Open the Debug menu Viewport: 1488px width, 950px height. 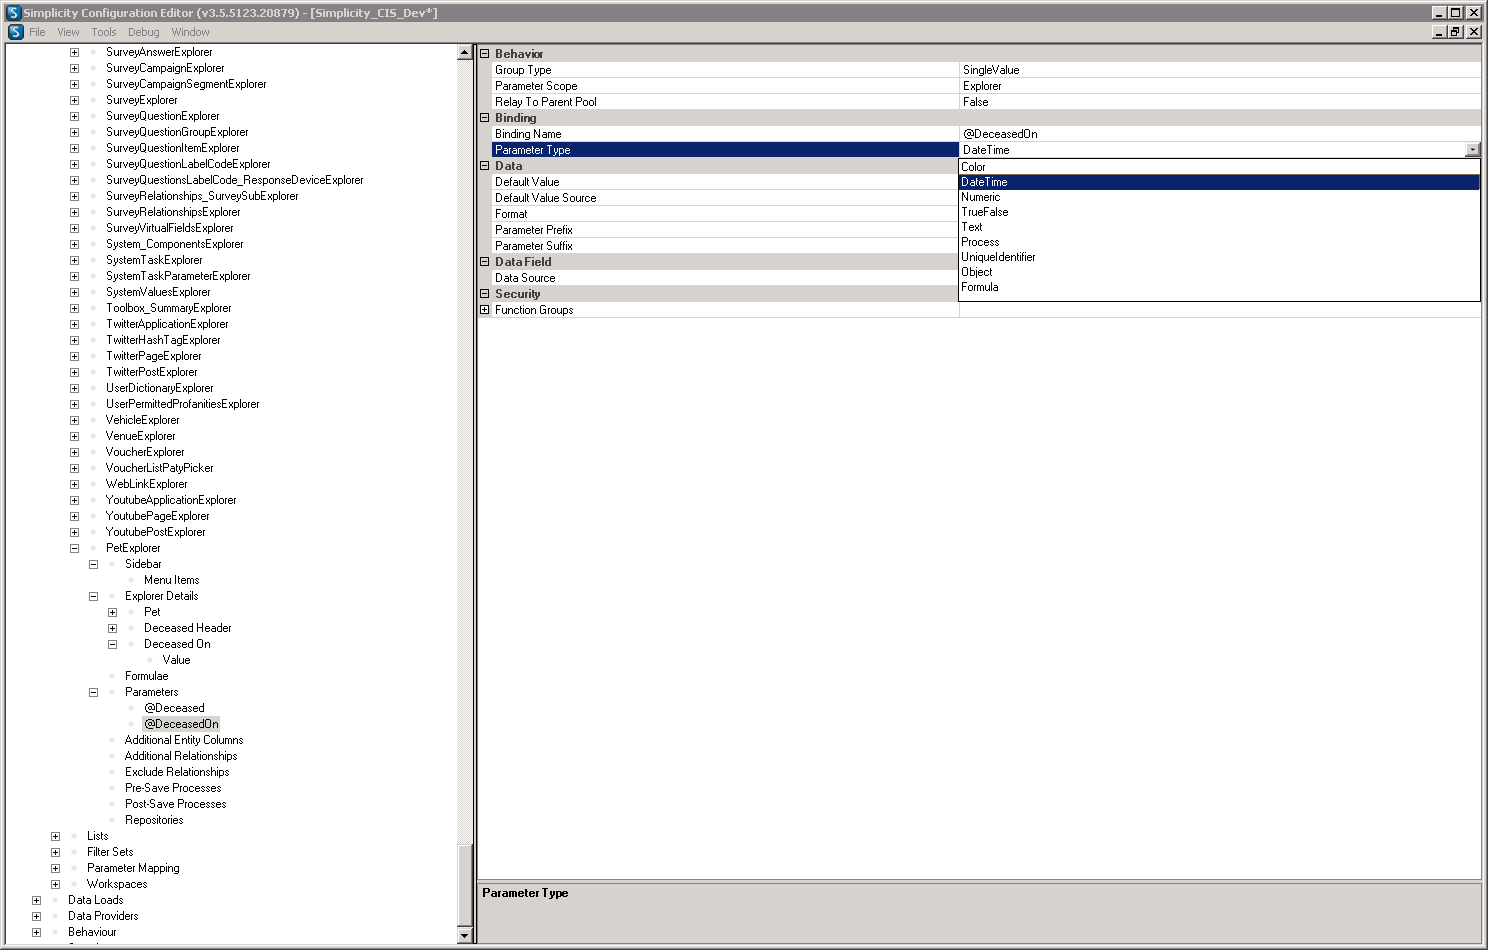pos(144,32)
